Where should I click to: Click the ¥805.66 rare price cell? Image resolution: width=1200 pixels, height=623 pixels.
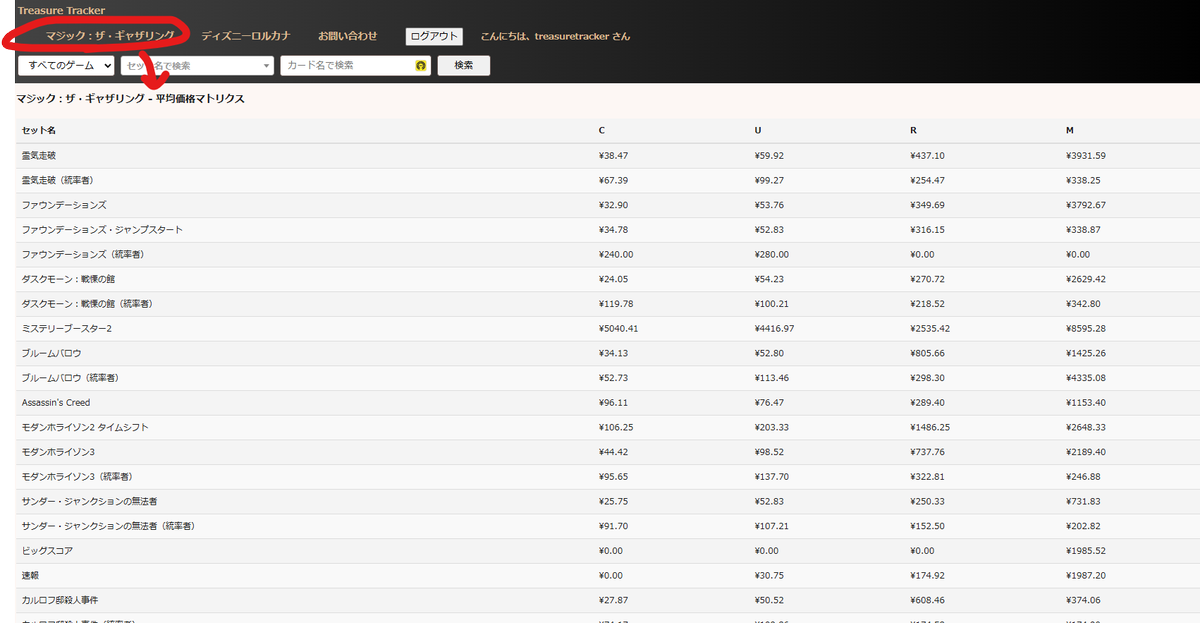[x=927, y=353]
